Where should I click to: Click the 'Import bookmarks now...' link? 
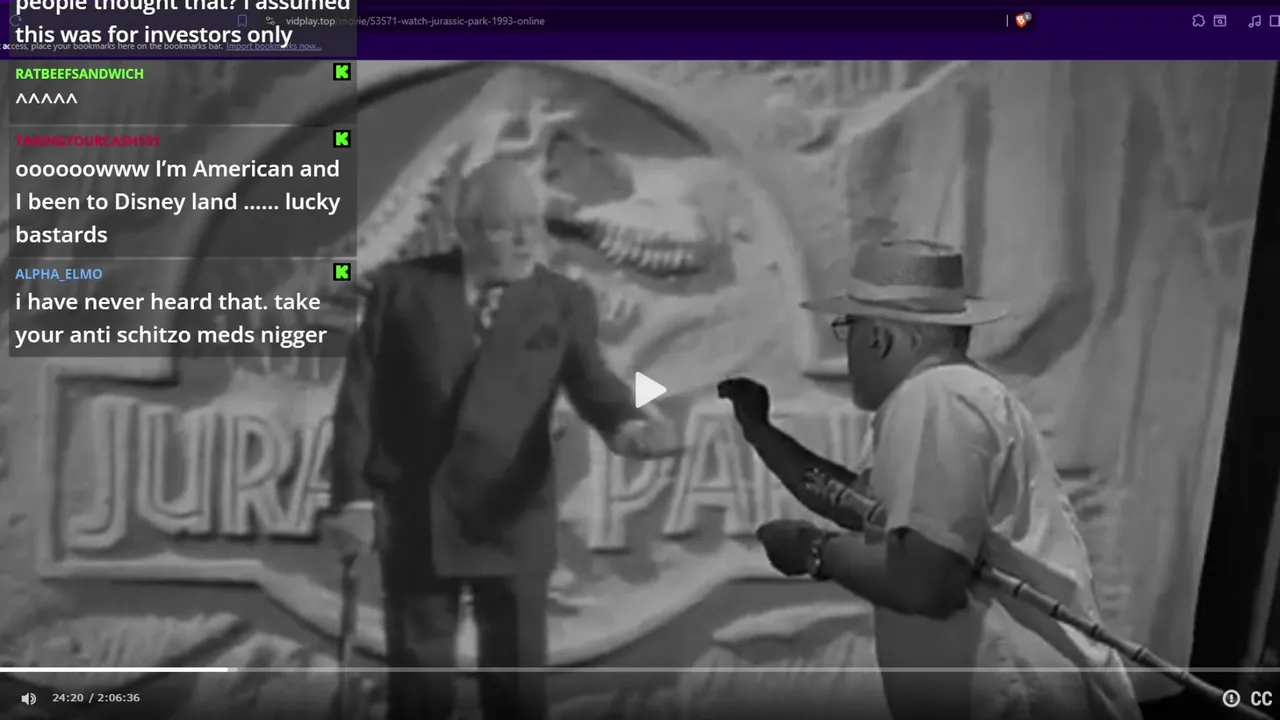coord(273,46)
